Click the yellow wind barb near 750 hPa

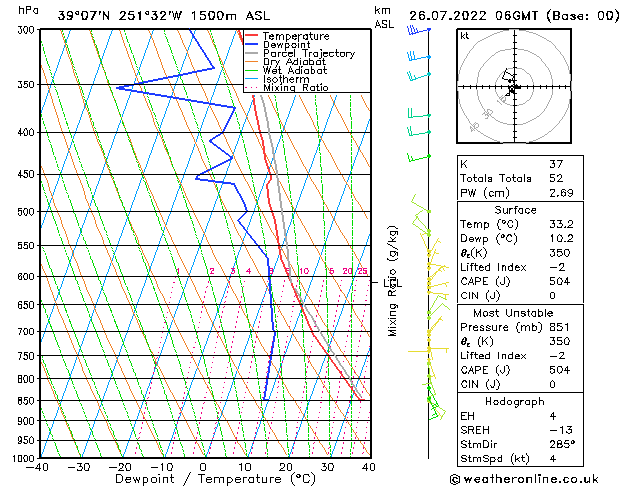click(428, 350)
